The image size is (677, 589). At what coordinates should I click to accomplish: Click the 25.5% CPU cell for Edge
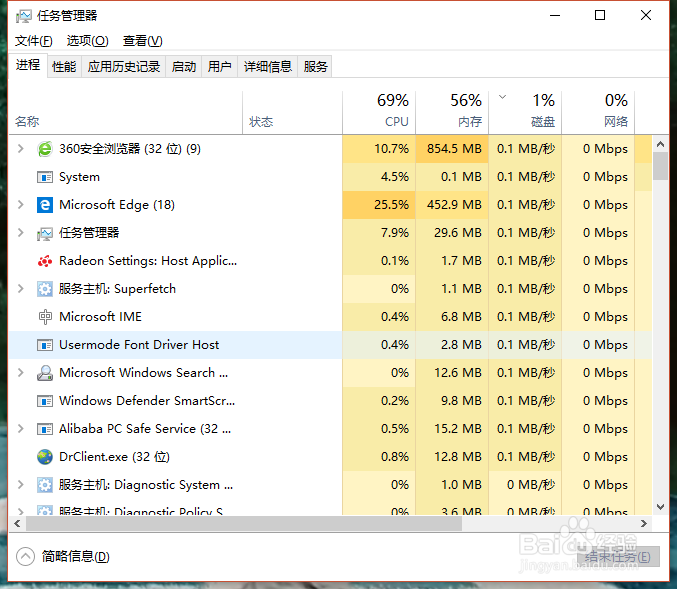379,205
